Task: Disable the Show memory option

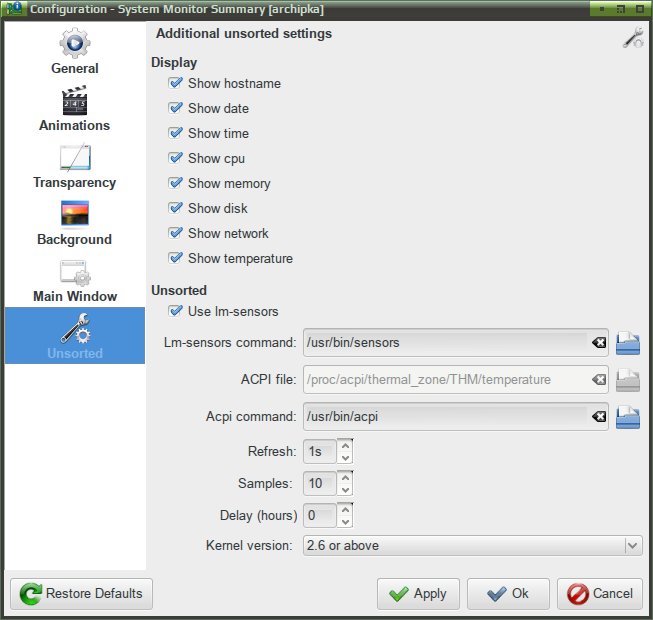Action: [x=175, y=183]
